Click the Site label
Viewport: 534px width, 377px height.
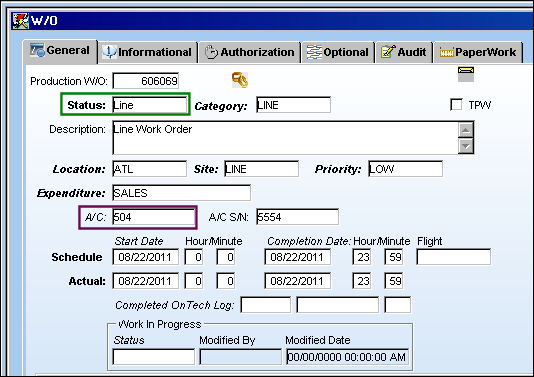(206, 169)
